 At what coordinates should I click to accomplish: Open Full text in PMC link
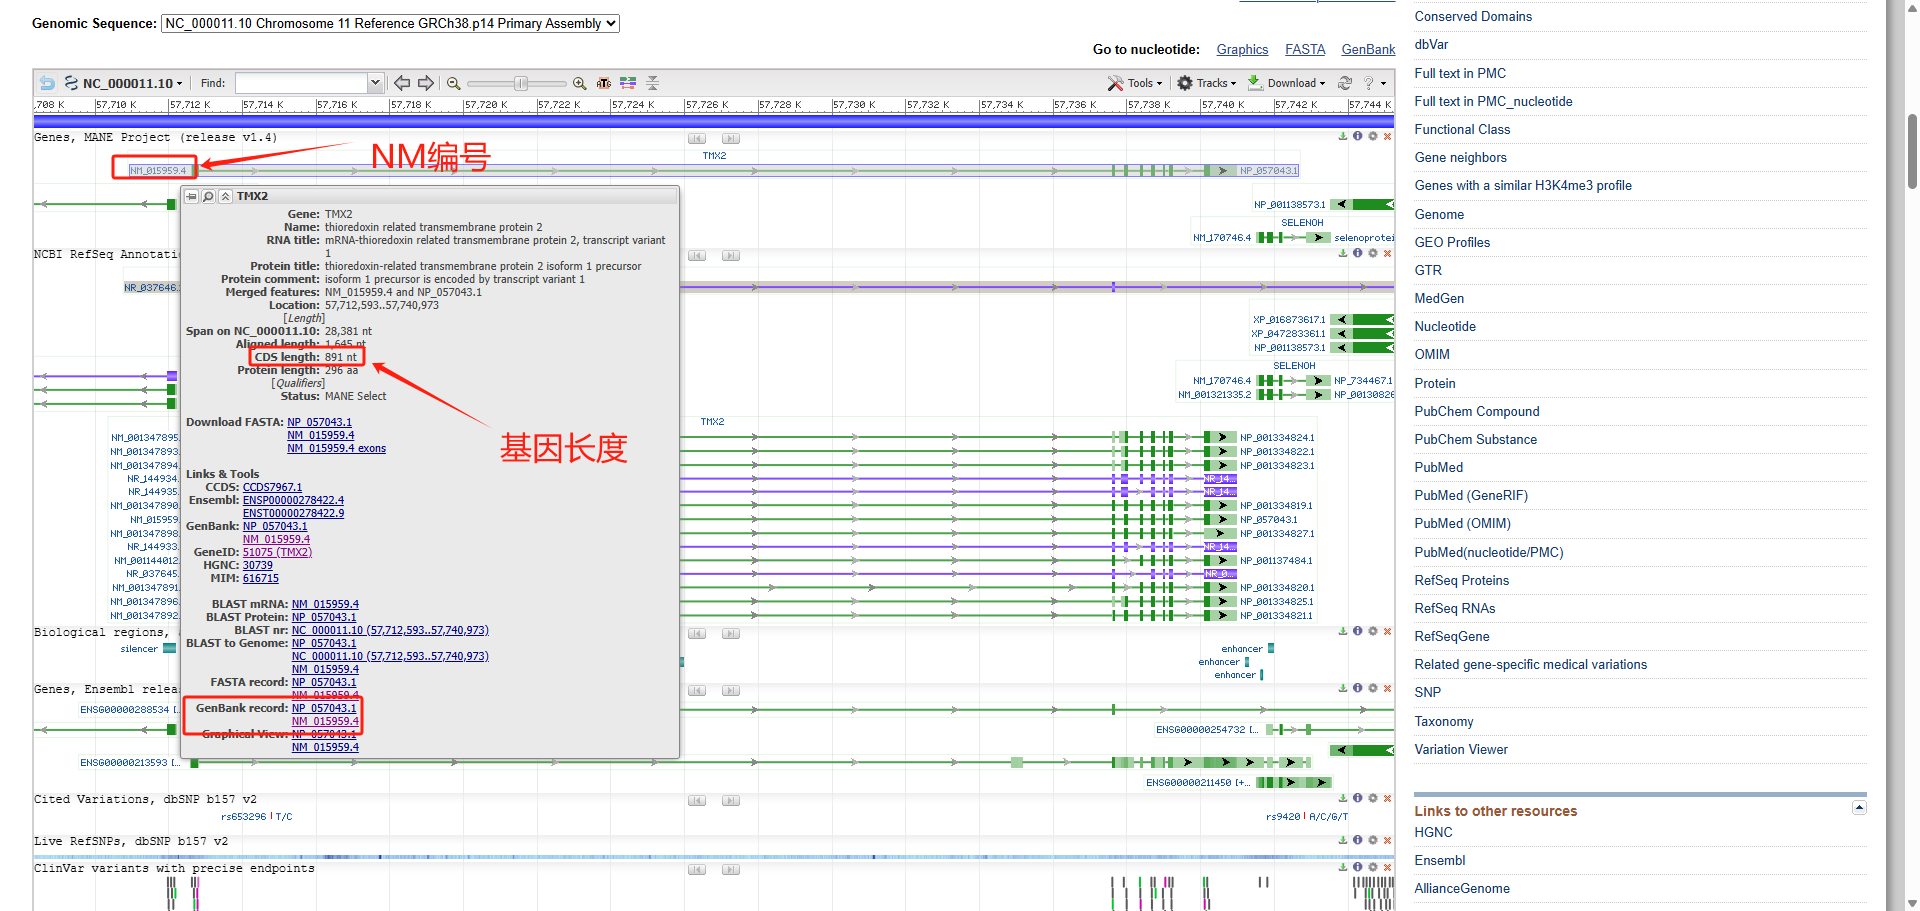[1460, 73]
